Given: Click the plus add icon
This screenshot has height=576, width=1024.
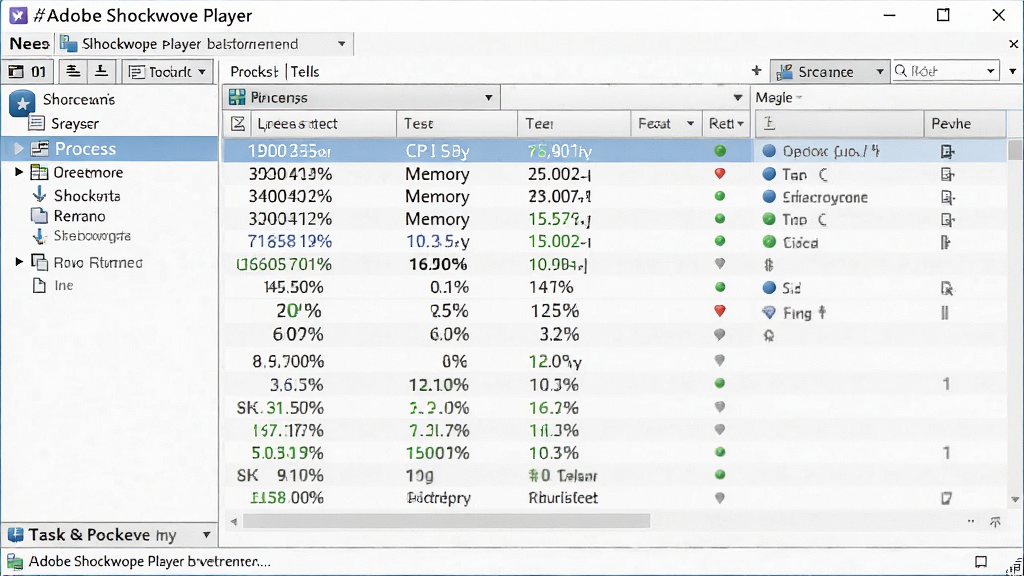Looking at the screenshot, I should click(x=756, y=71).
